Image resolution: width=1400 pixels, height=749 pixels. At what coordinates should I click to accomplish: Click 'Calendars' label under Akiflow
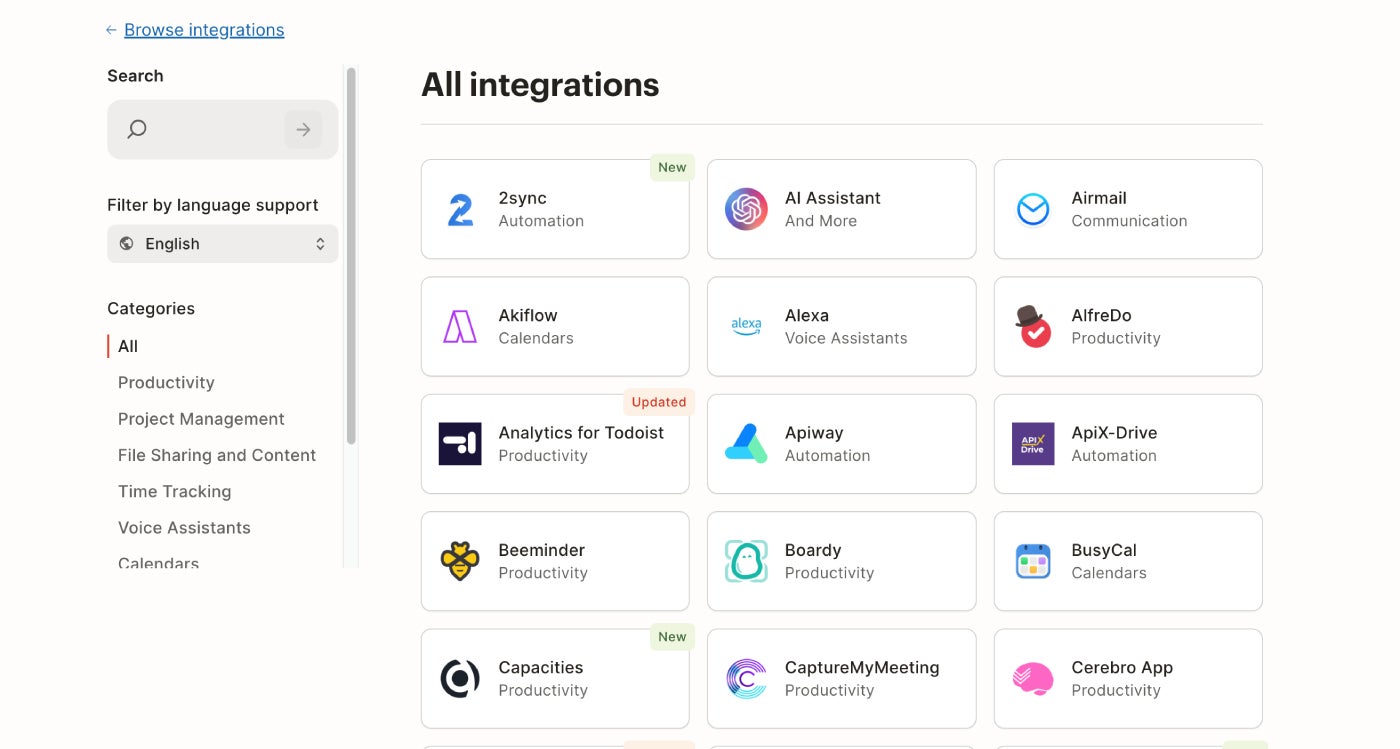click(536, 338)
